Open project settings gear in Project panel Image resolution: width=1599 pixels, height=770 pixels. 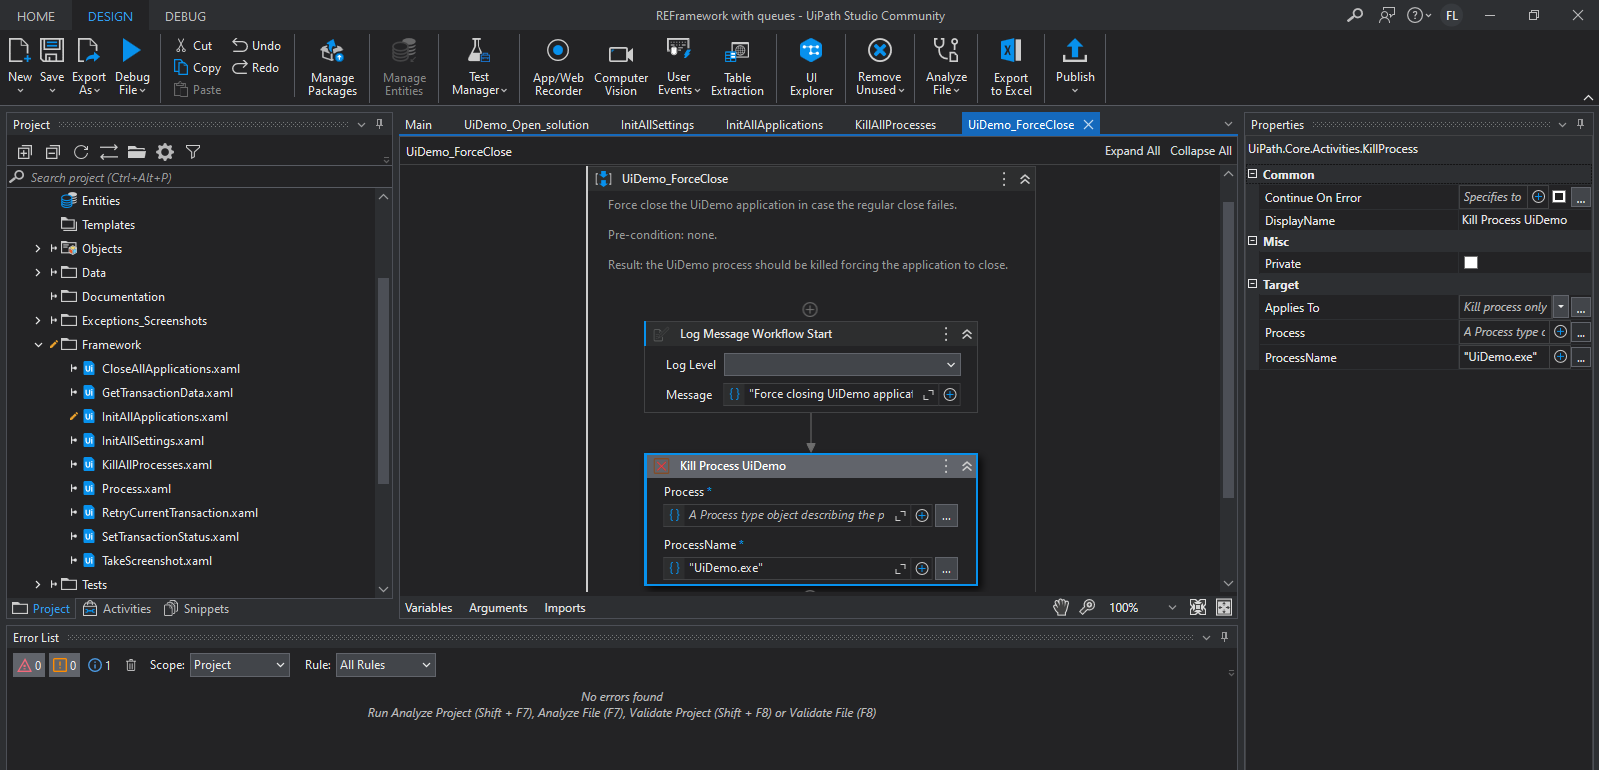click(165, 152)
